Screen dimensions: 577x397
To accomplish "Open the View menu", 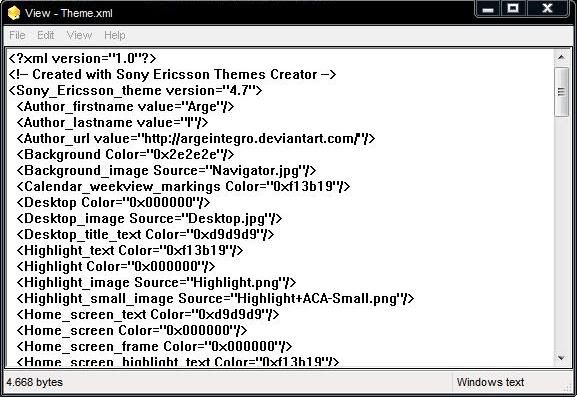I will point(79,35).
